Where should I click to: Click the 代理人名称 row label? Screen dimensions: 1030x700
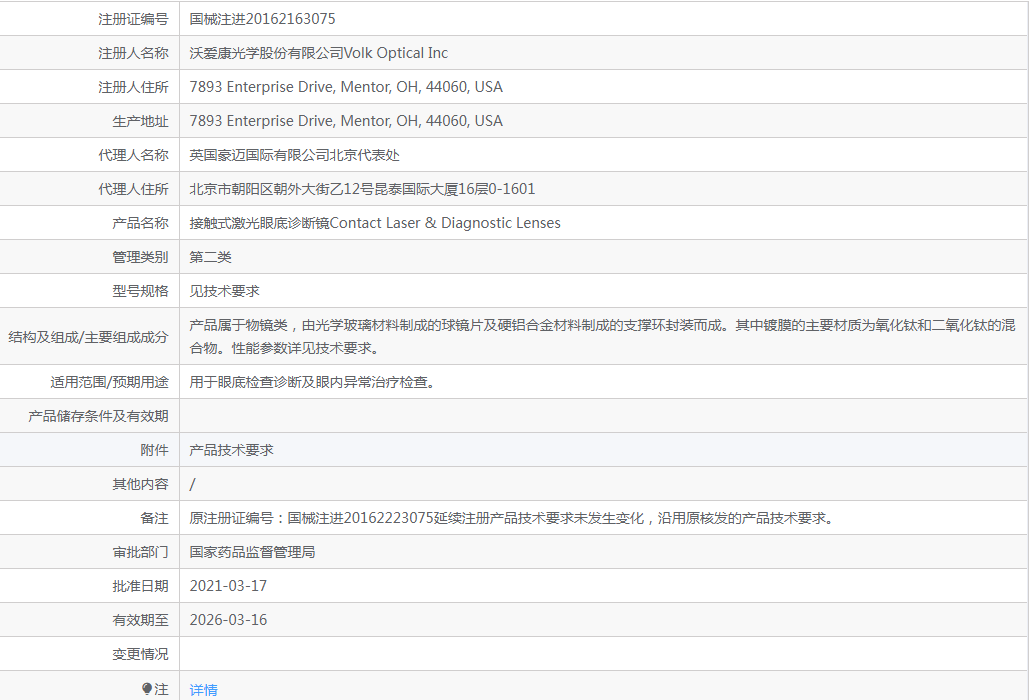tap(133, 156)
